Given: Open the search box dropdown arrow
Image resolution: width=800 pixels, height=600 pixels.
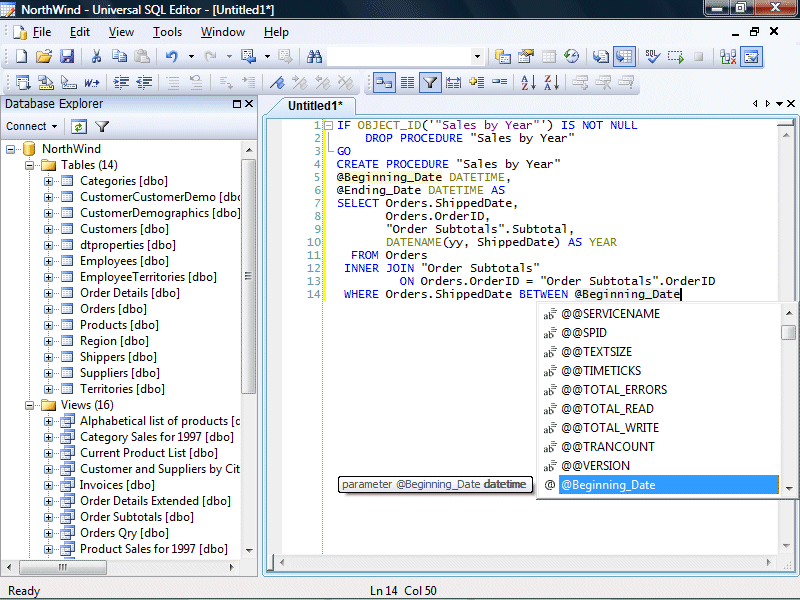Looking at the screenshot, I should click(477, 57).
